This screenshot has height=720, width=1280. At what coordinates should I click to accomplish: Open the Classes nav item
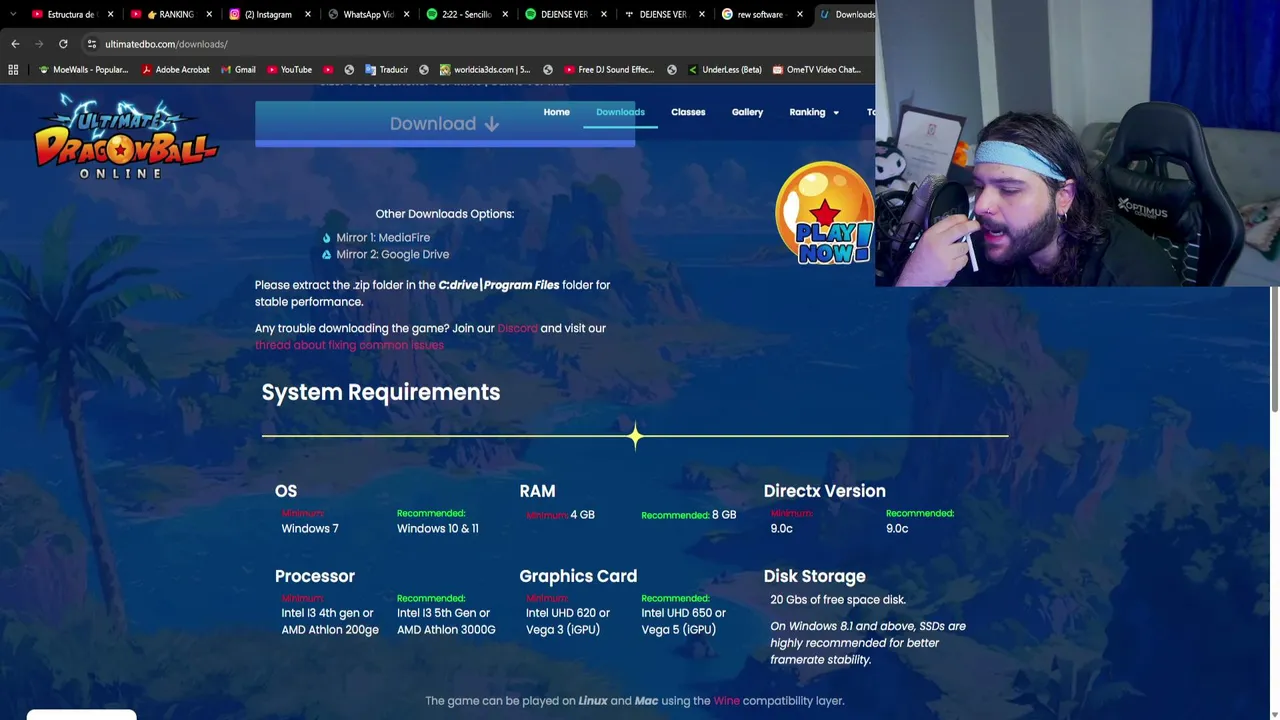click(688, 112)
